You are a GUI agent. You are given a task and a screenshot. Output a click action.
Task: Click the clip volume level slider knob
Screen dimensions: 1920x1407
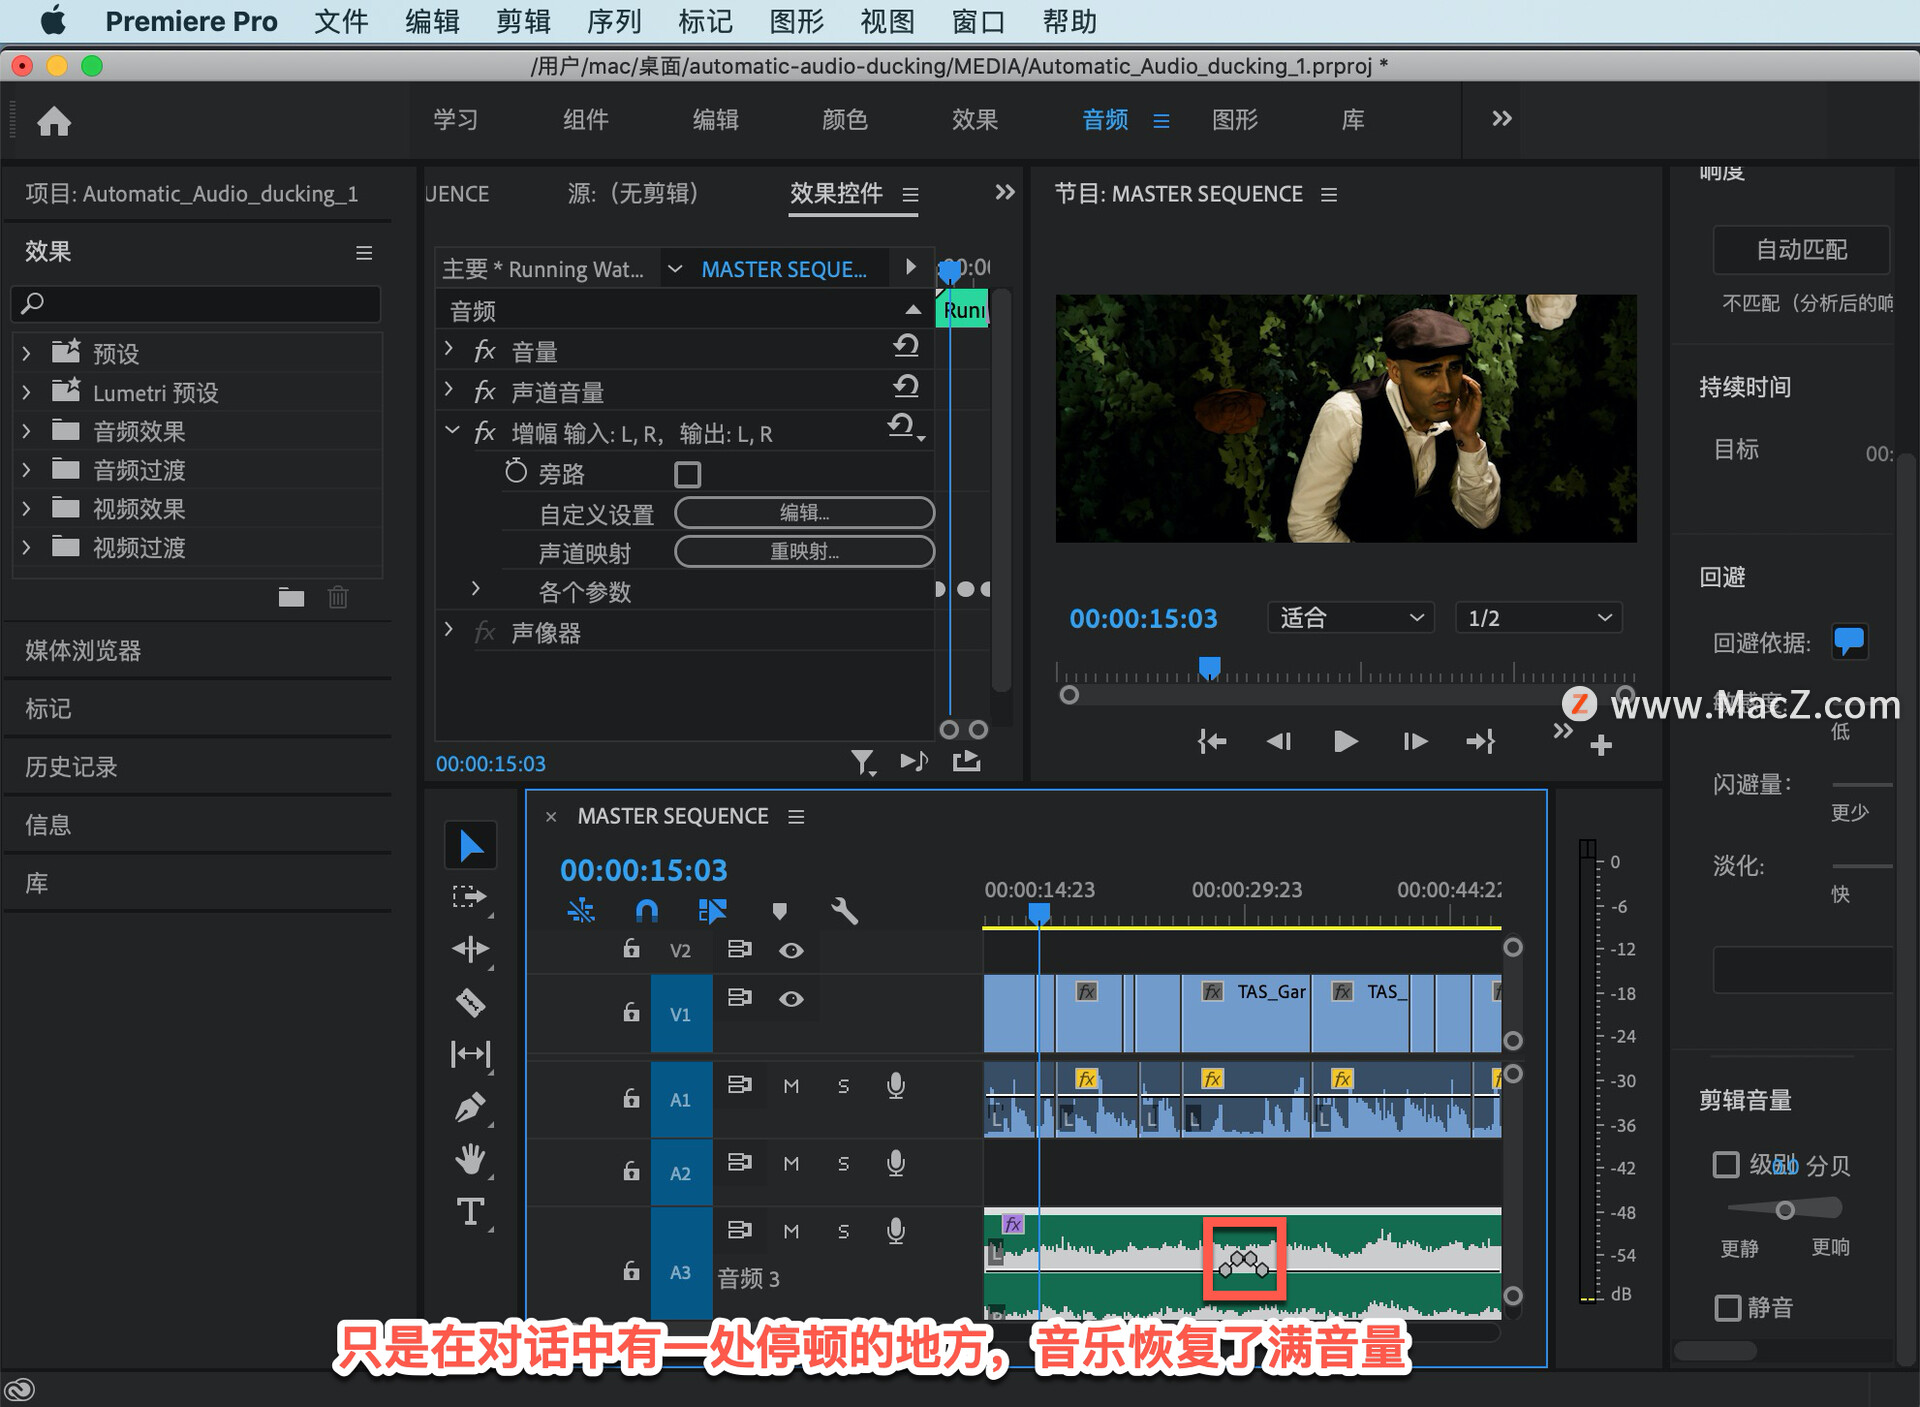coord(1785,1211)
